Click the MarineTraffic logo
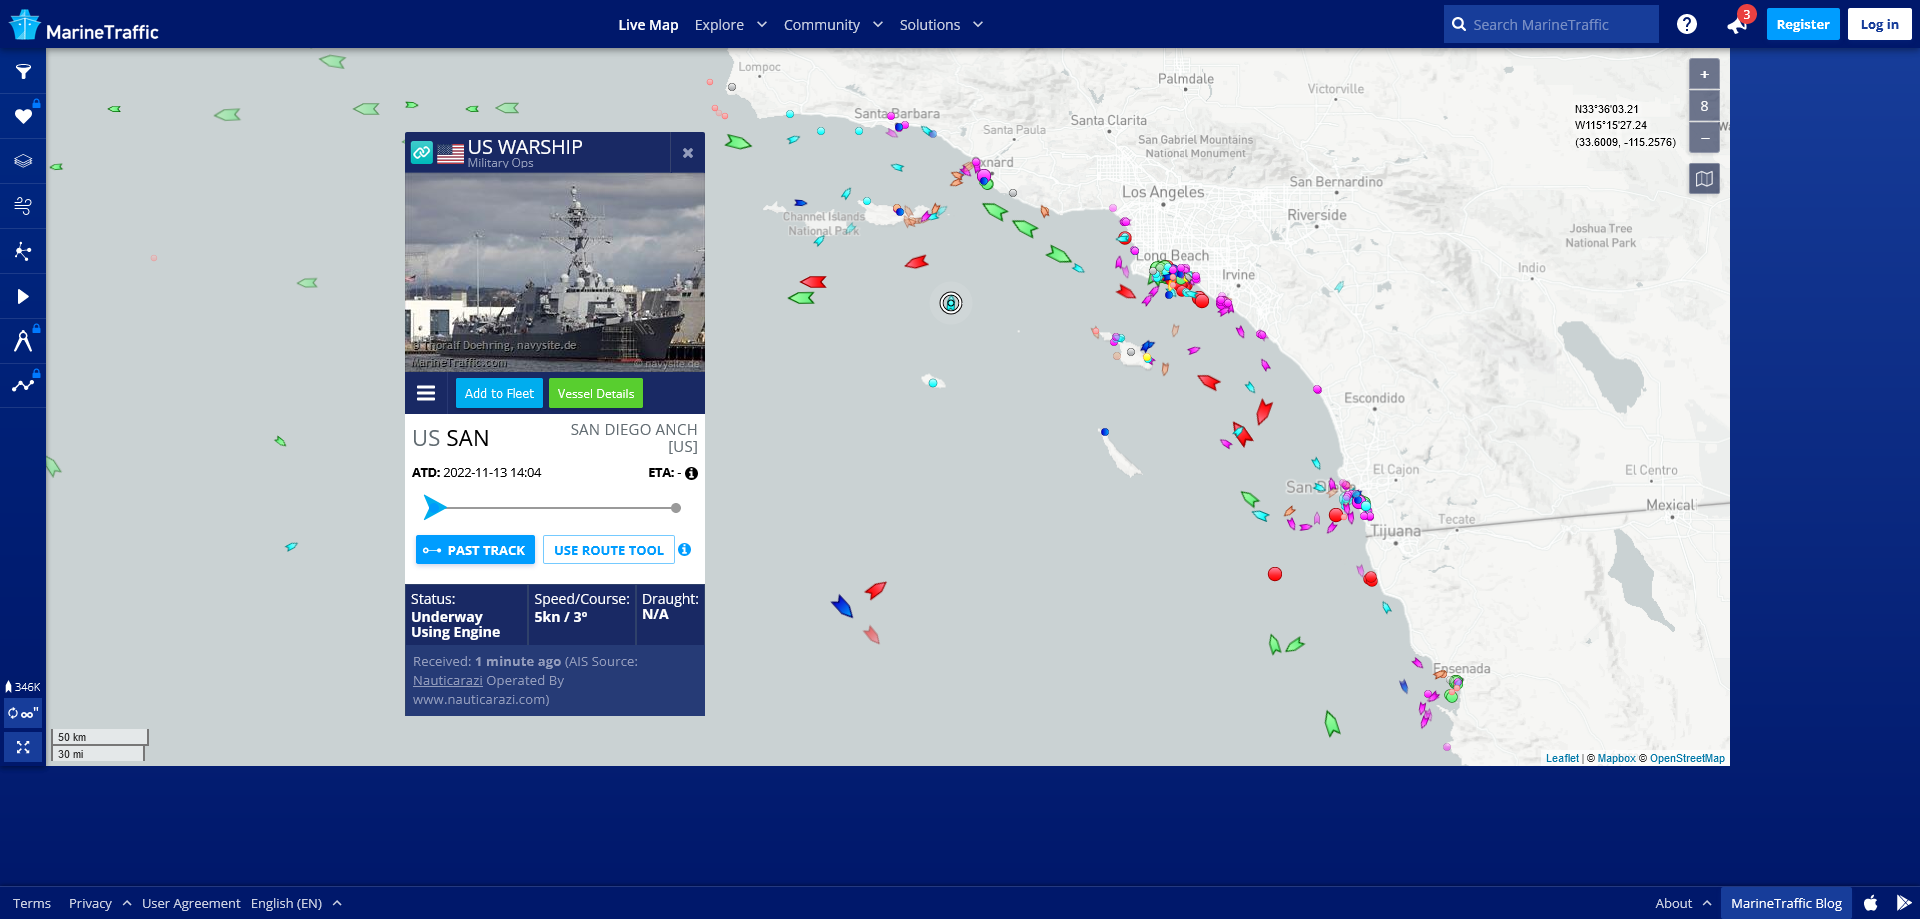This screenshot has height=919, width=1920. click(84, 27)
